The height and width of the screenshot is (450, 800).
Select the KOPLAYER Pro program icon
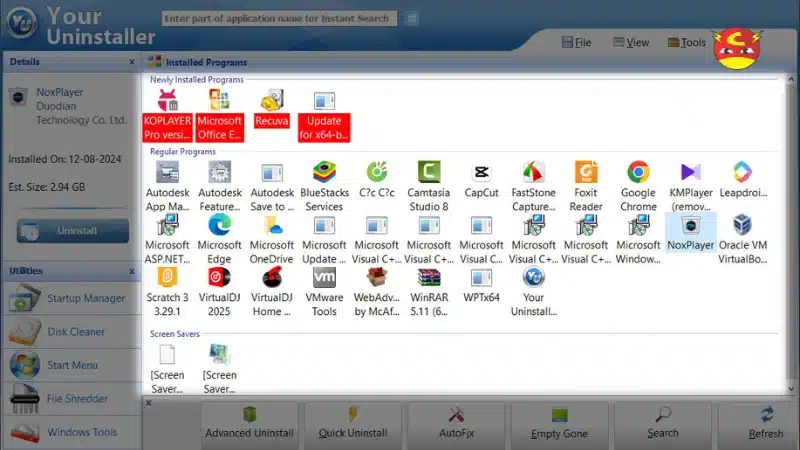167,100
